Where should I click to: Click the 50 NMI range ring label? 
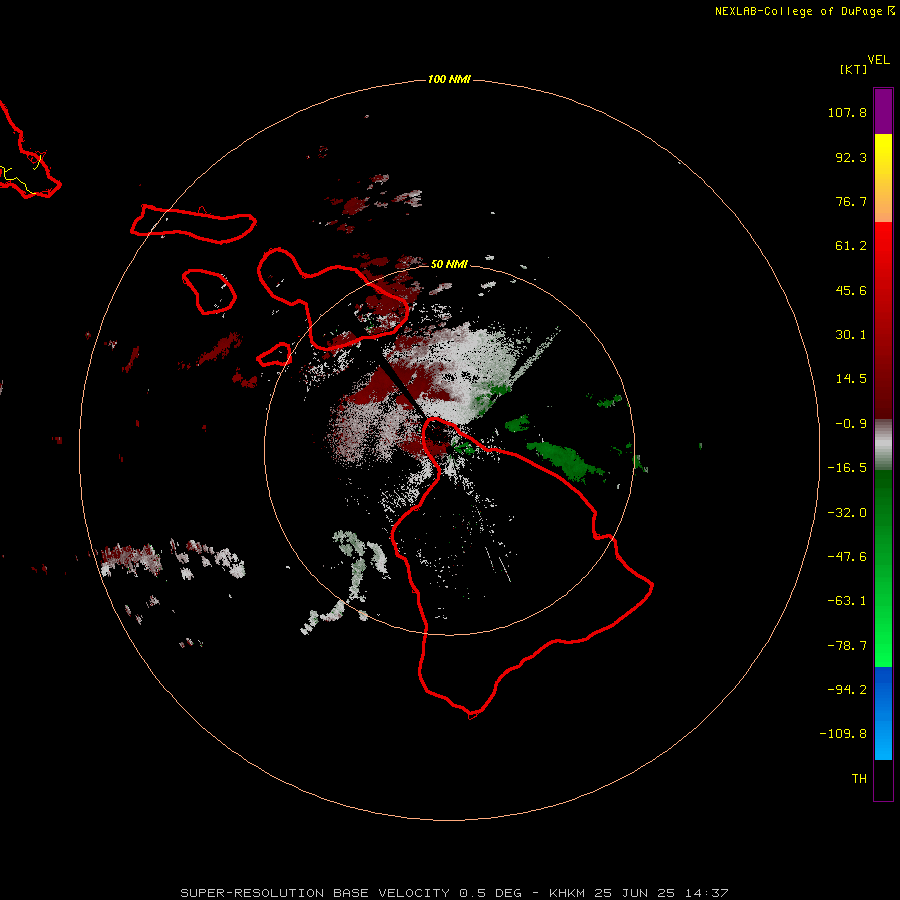(x=449, y=264)
